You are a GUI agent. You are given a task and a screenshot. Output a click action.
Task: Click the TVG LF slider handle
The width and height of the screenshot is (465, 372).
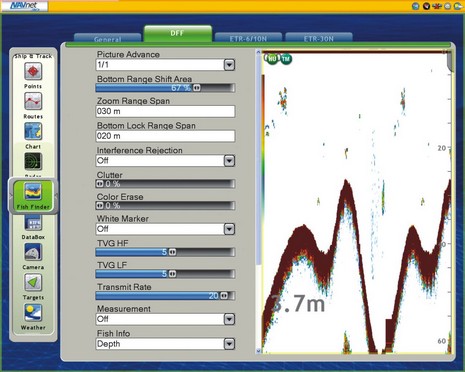point(172,274)
